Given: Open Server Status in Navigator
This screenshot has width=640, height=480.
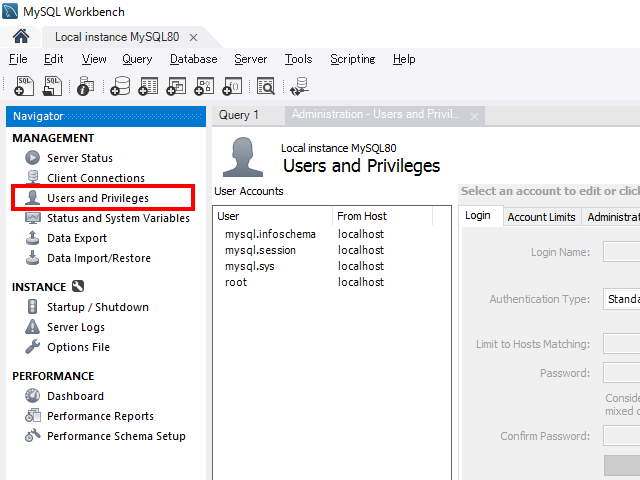Looking at the screenshot, I should coord(79,158).
